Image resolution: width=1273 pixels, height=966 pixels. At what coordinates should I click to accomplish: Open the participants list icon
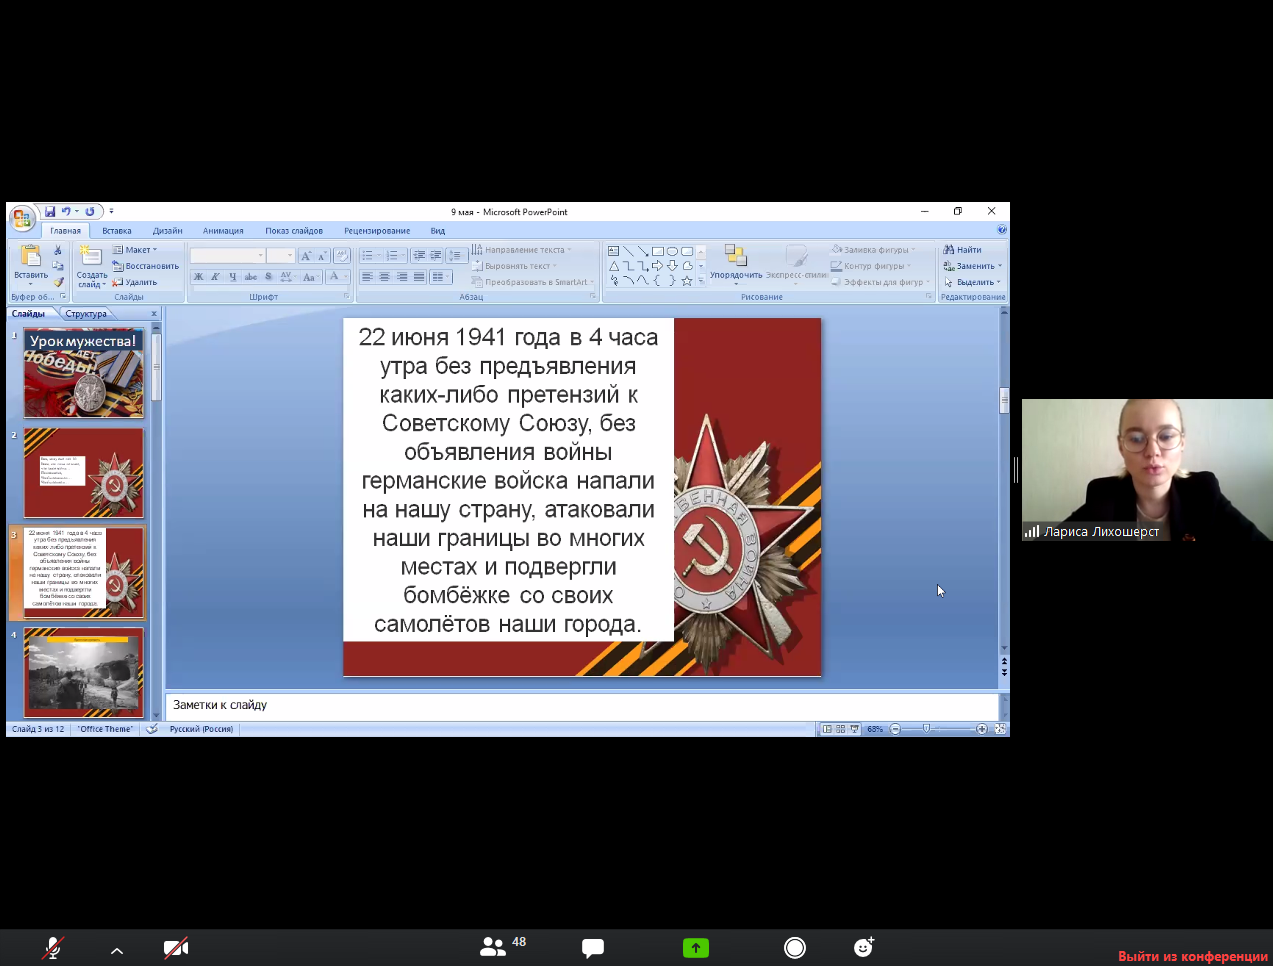click(x=493, y=947)
